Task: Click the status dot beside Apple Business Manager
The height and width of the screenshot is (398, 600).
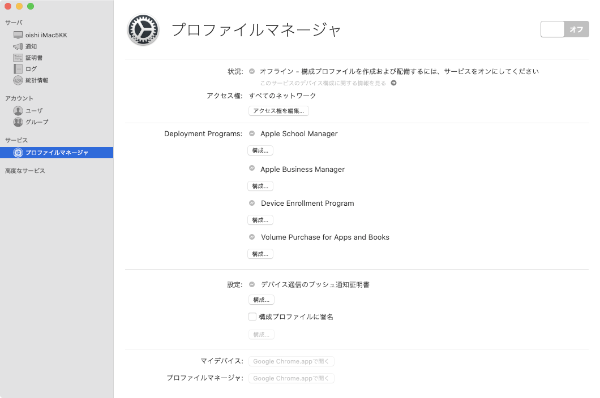Action: click(x=252, y=168)
